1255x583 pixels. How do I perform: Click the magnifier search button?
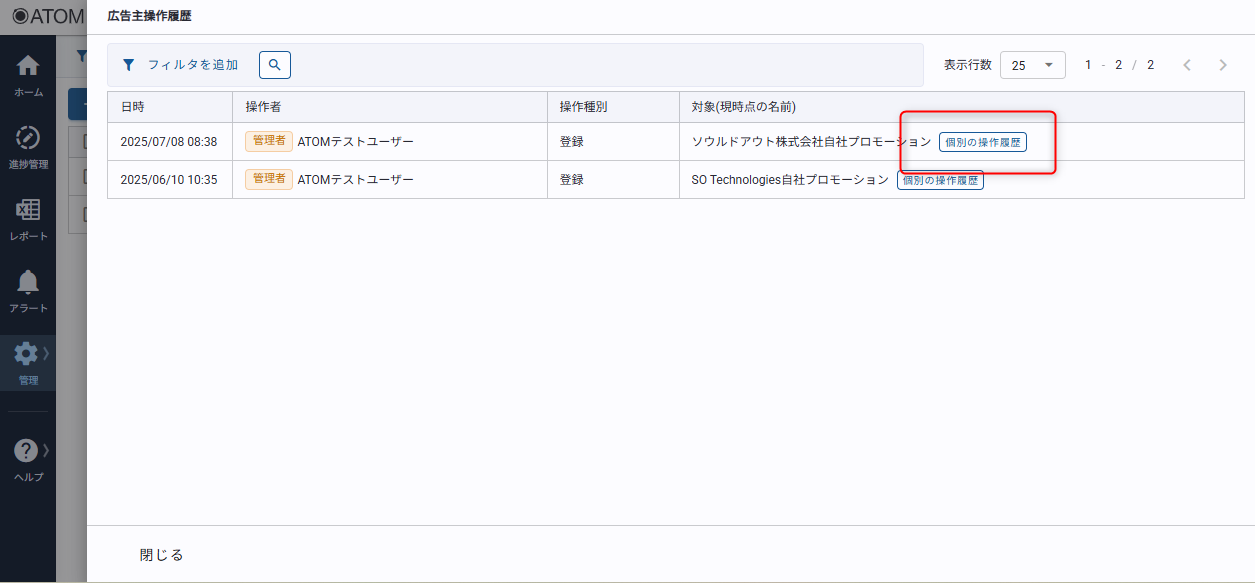(275, 65)
